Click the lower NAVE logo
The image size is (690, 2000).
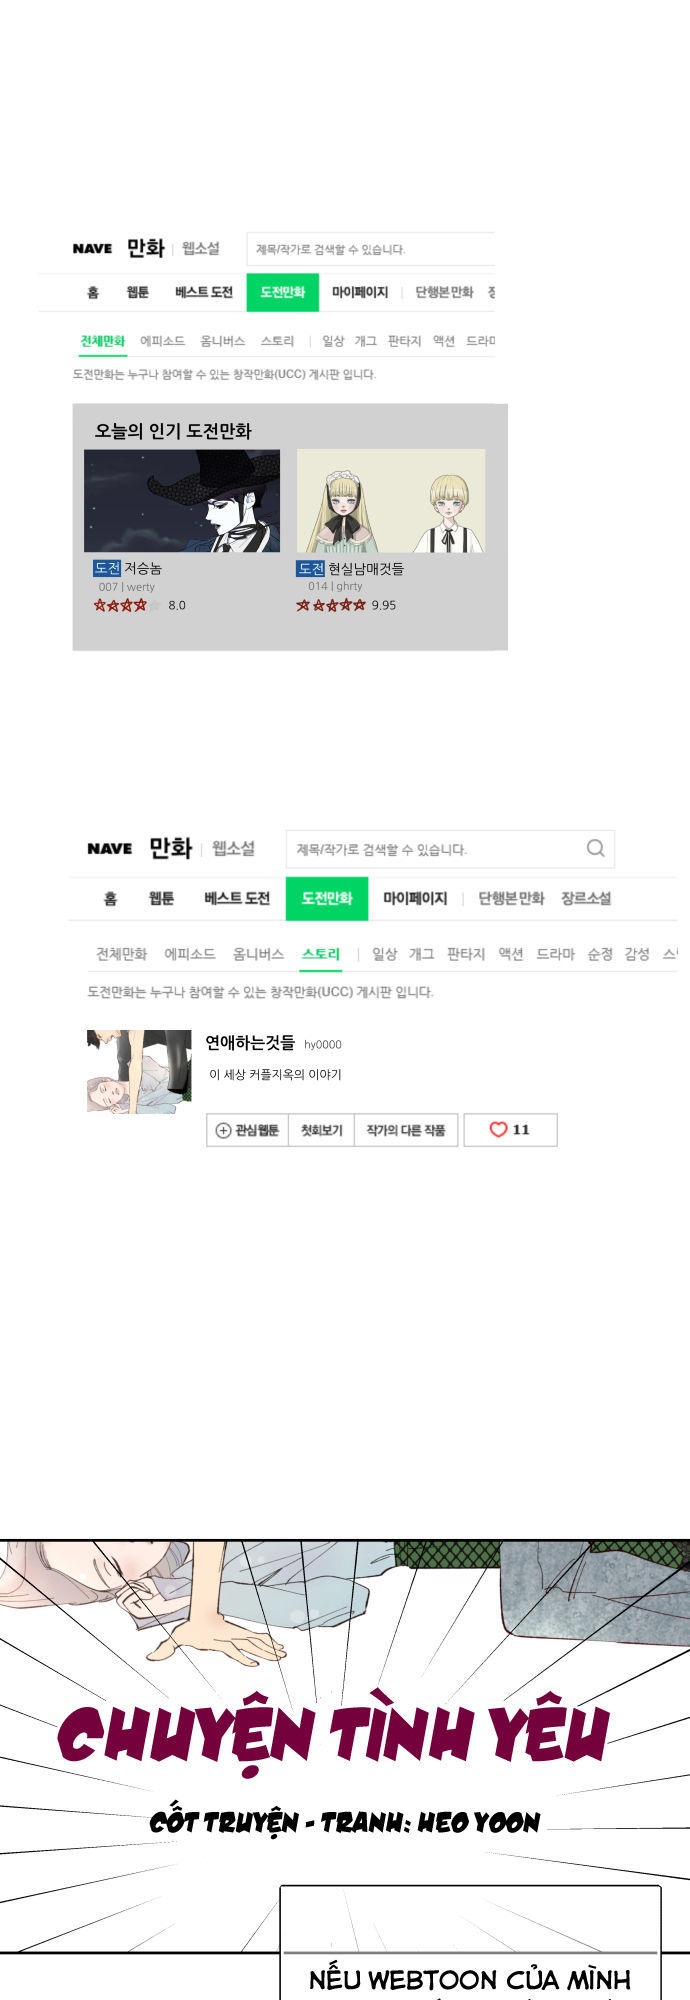(109, 848)
